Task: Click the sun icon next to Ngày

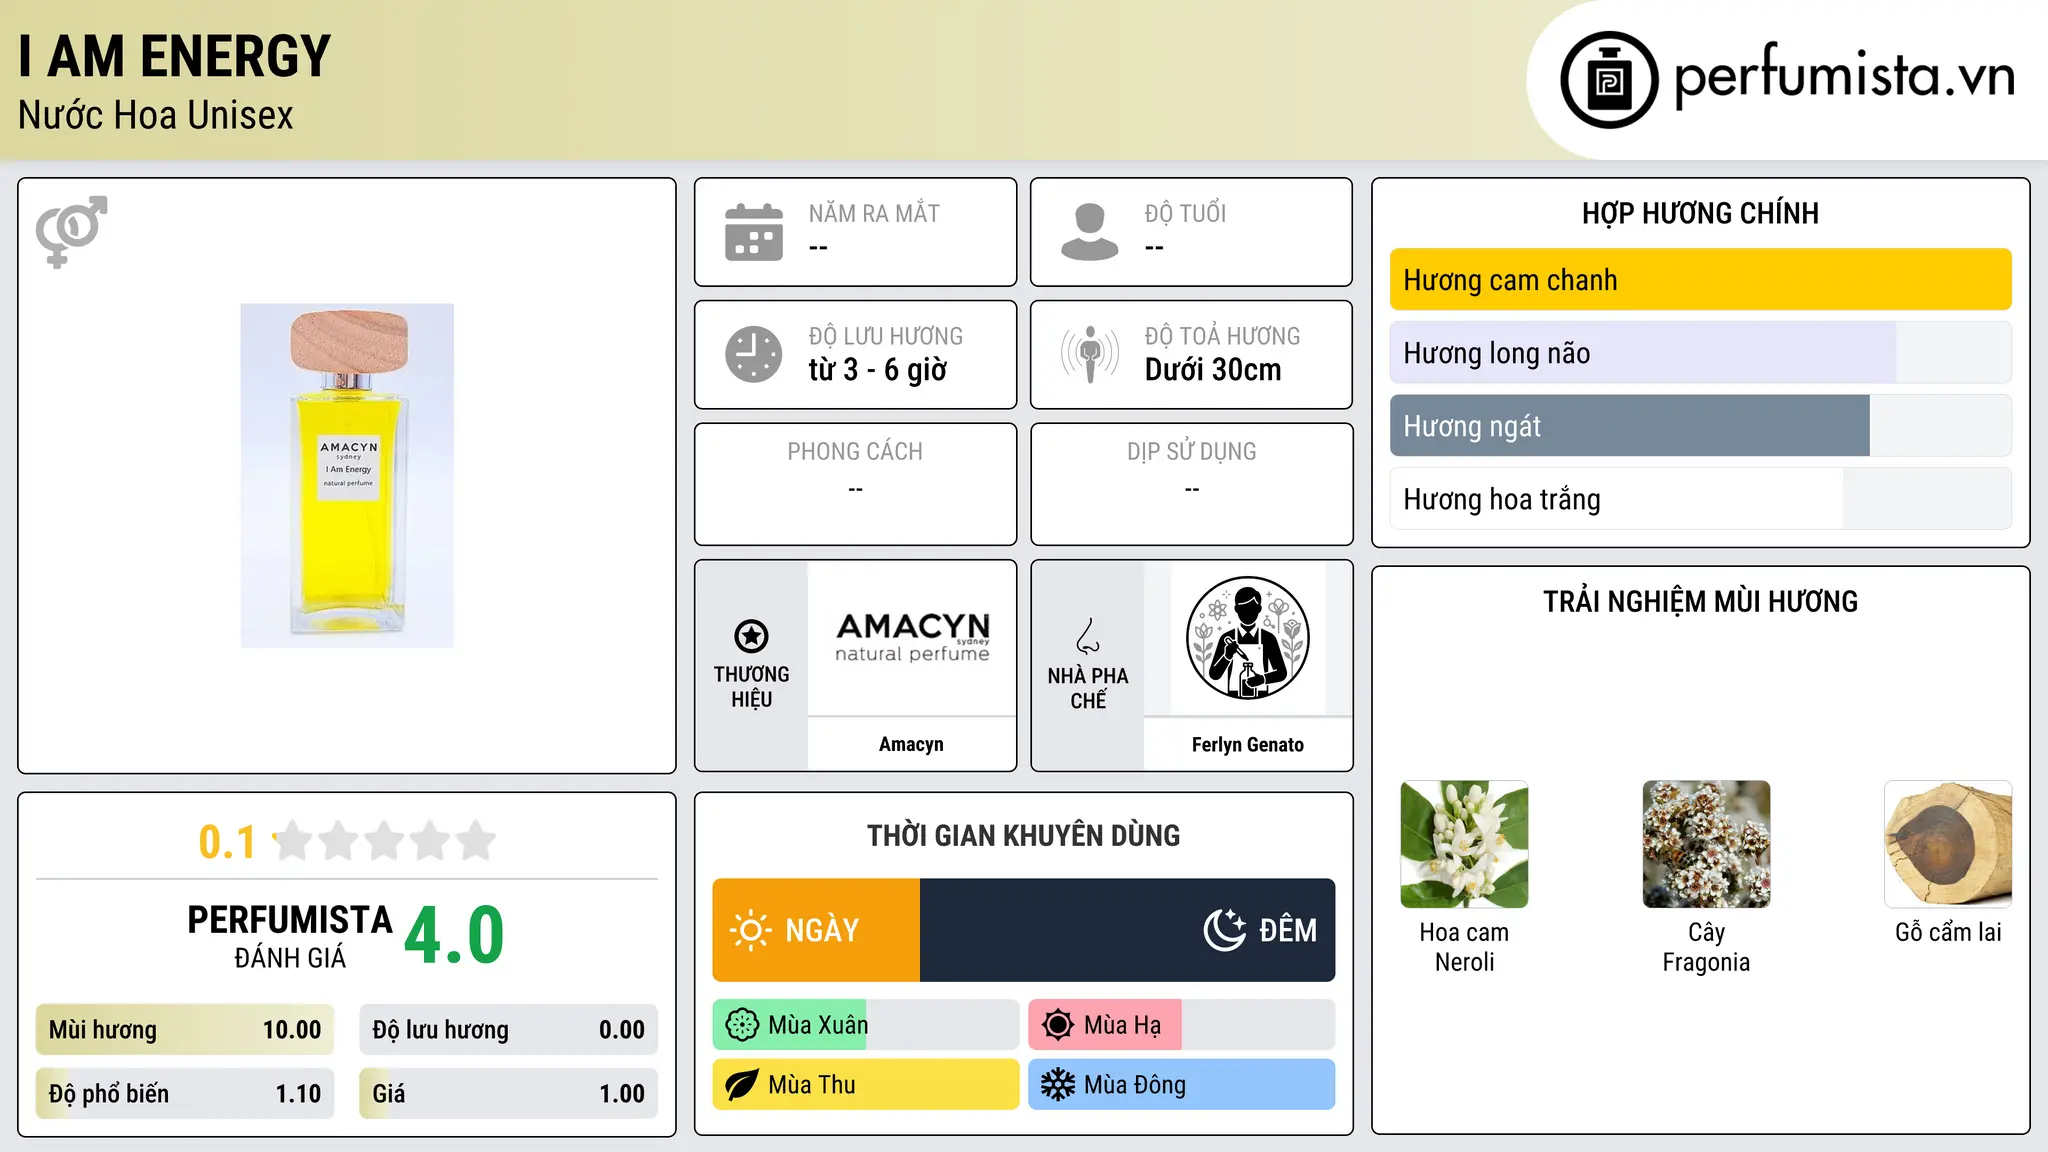Action: 750,930
